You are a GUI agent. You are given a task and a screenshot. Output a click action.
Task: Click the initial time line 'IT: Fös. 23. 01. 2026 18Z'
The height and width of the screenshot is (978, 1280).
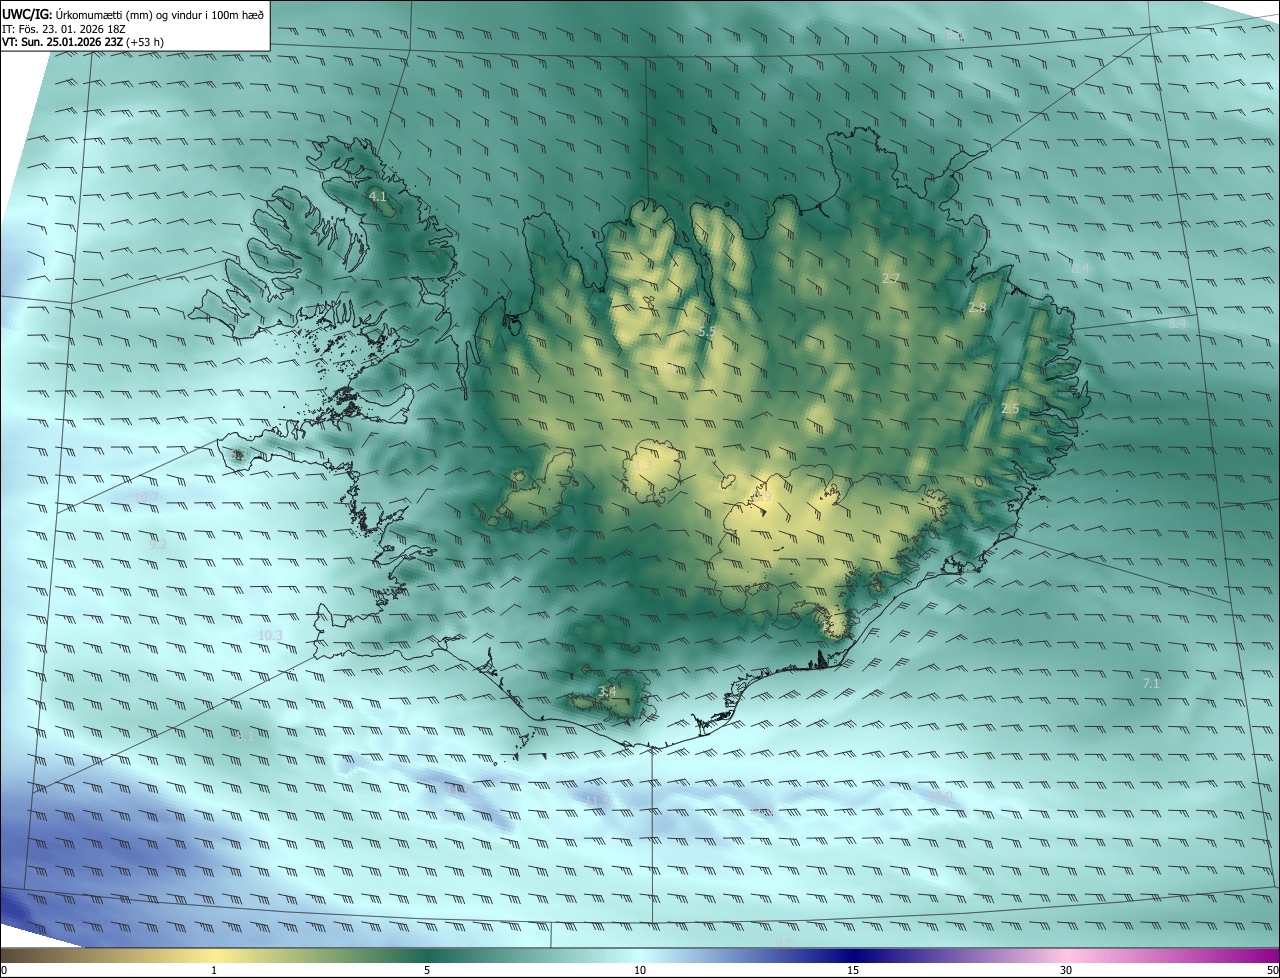[64, 29]
